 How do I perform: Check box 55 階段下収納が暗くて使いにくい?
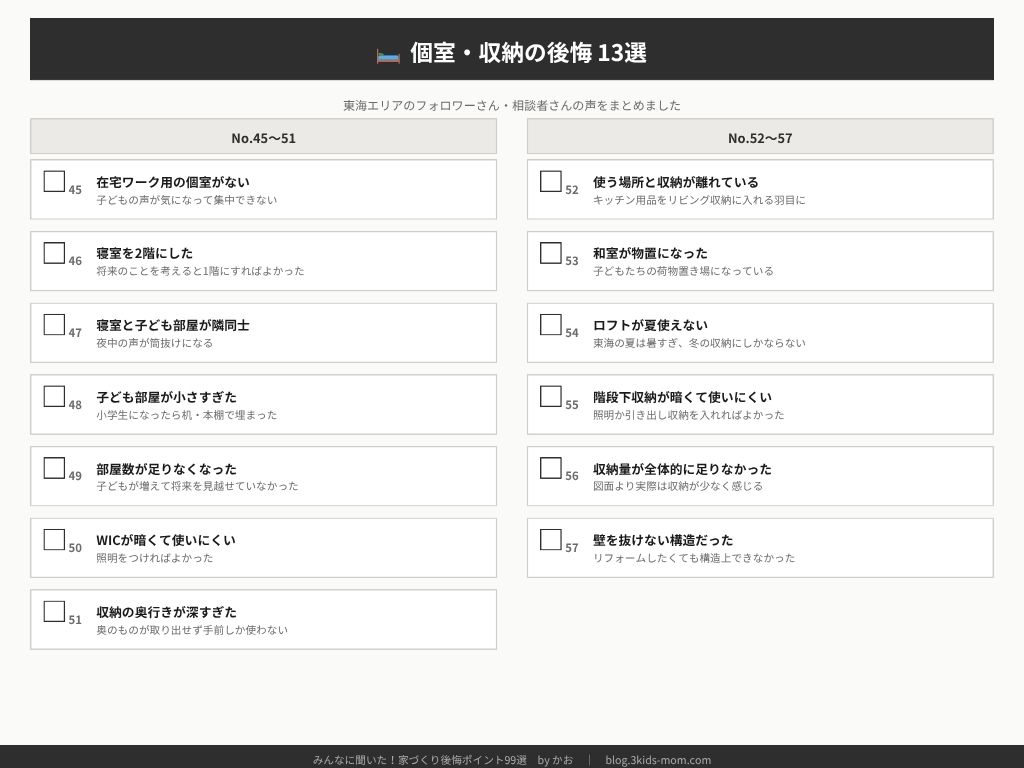coord(551,396)
